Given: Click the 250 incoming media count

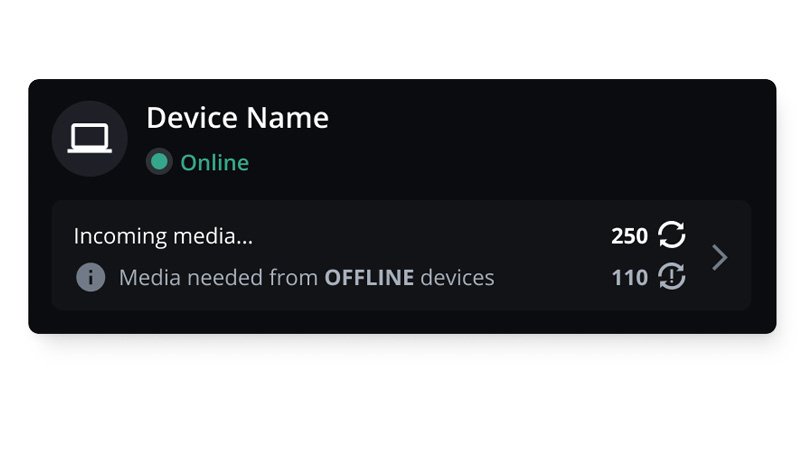Looking at the screenshot, I should [x=630, y=236].
